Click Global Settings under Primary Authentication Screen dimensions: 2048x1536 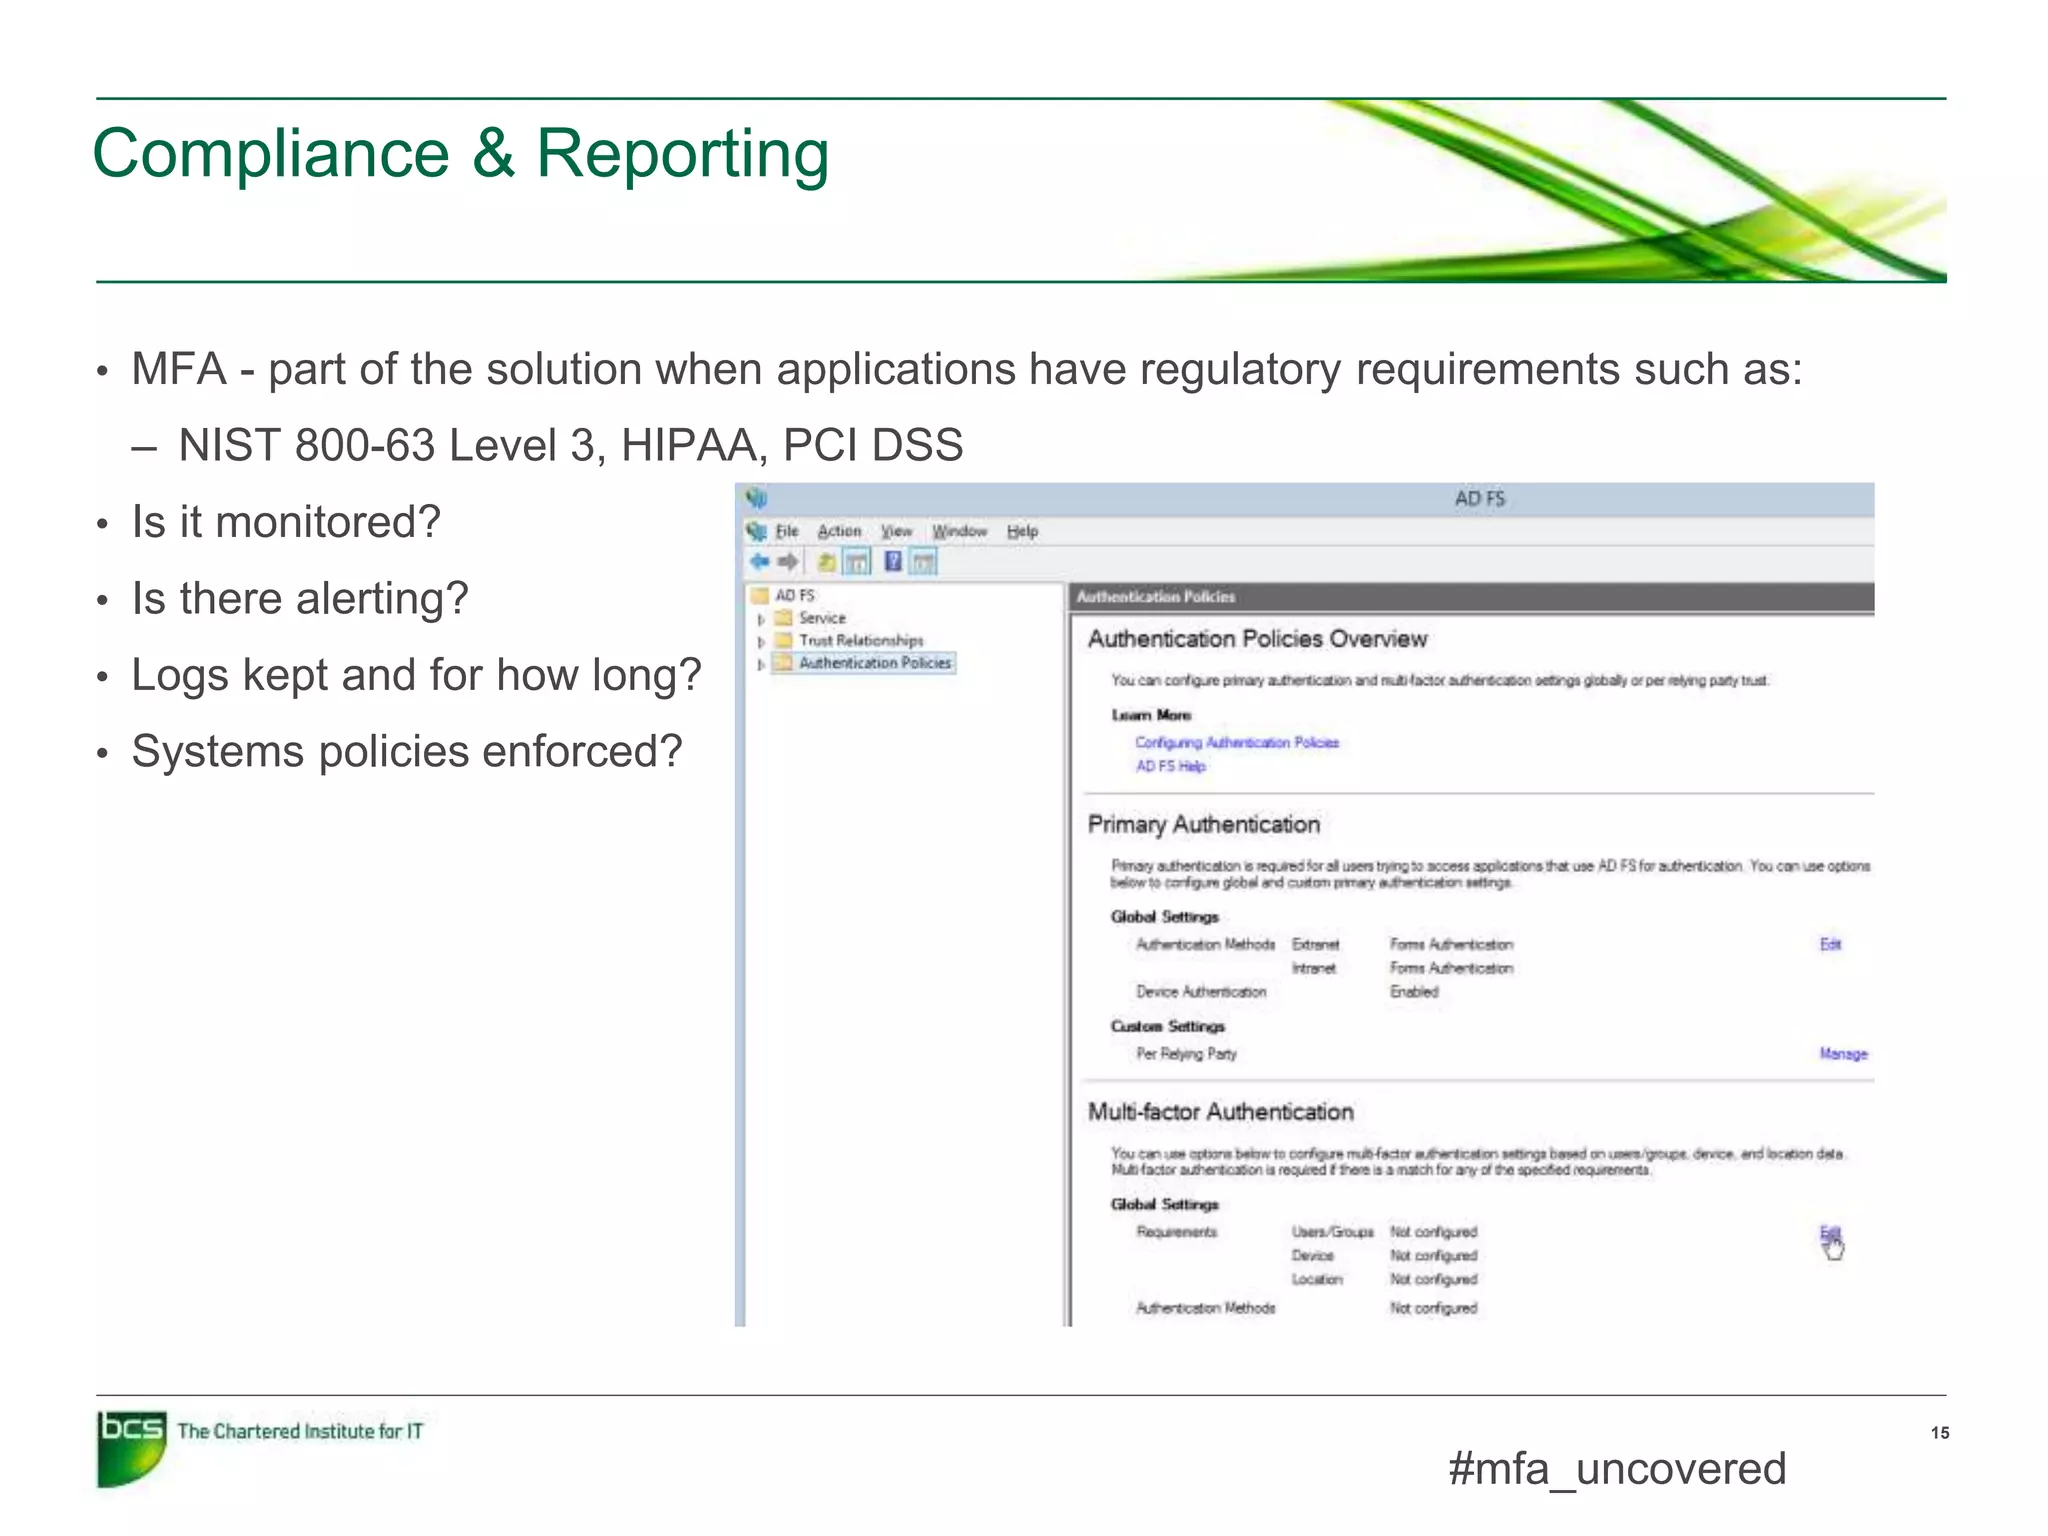tap(1164, 917)
